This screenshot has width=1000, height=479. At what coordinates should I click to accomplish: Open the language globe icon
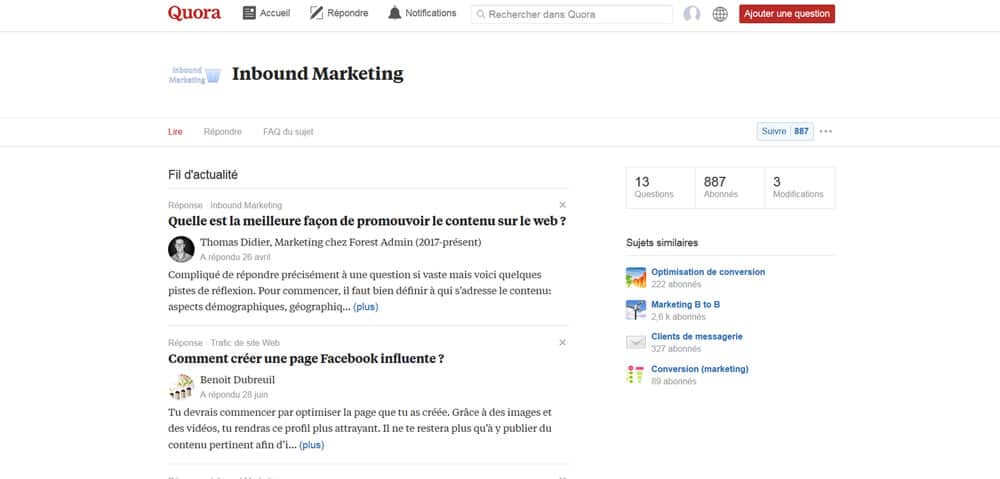720,14
